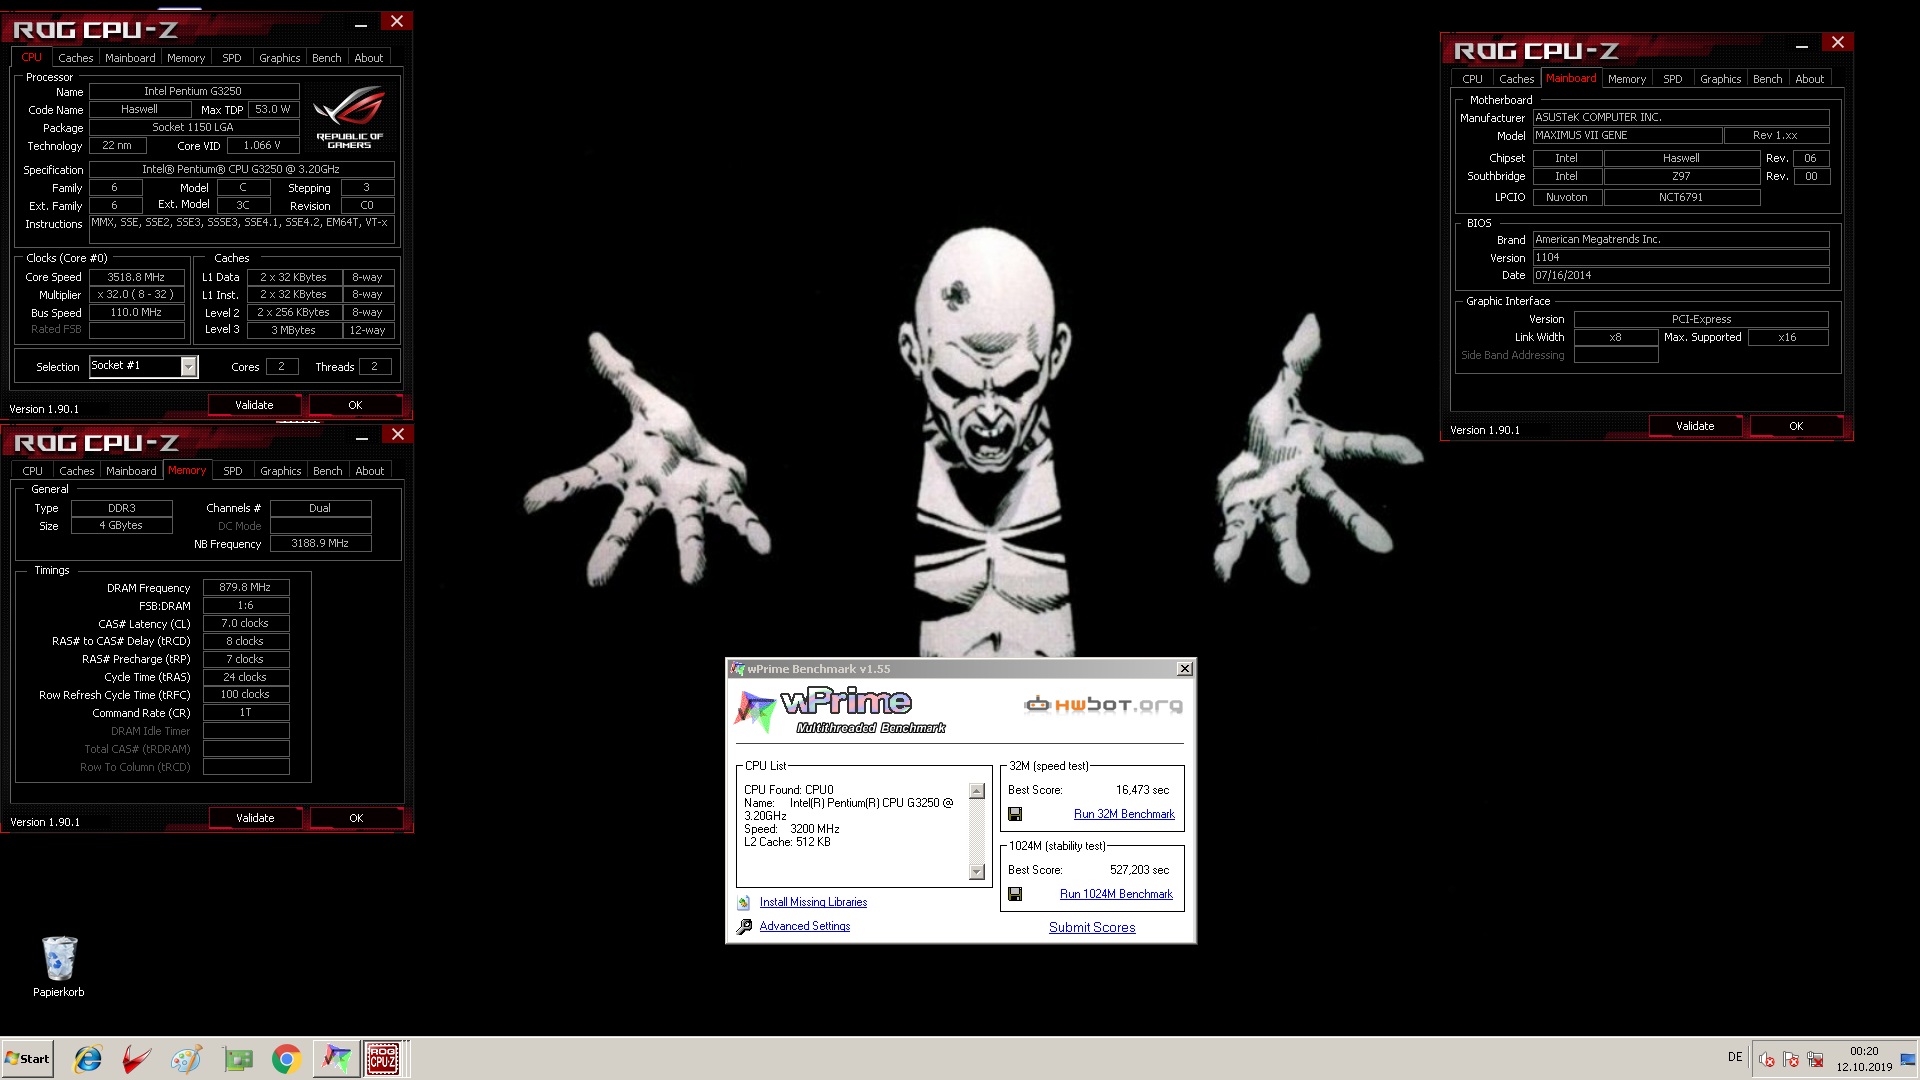Screen dimensions: 1920x1080
Task: Open Bench tab in Memory CPU-Z window
Action: tap(327, 471)
